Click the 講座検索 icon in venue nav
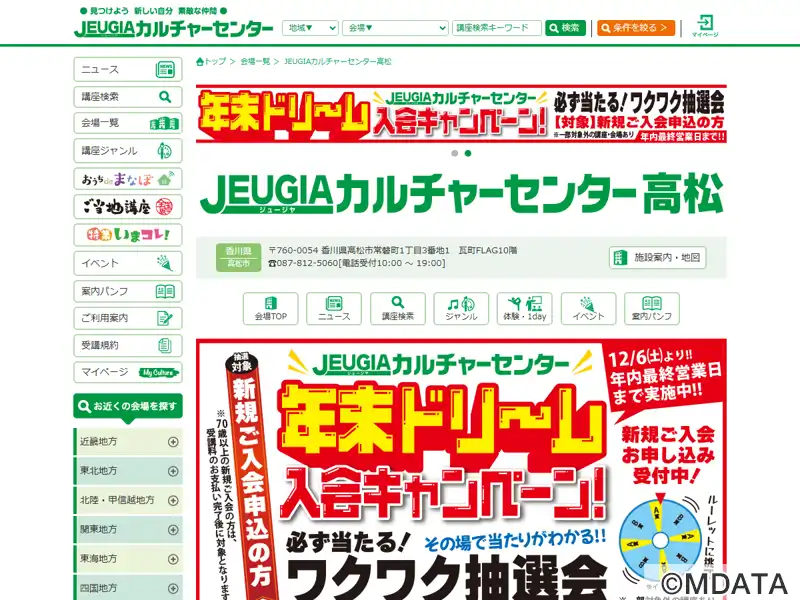This screenshot has height=600, width=800. (x=397, y=309)
